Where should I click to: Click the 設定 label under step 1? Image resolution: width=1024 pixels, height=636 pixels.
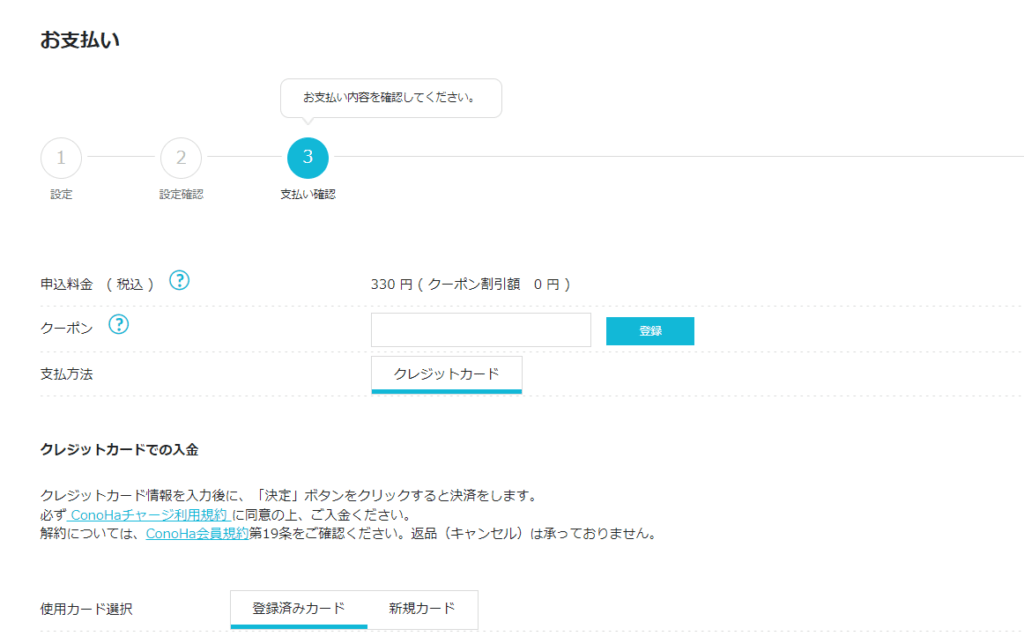click(61, 194)
